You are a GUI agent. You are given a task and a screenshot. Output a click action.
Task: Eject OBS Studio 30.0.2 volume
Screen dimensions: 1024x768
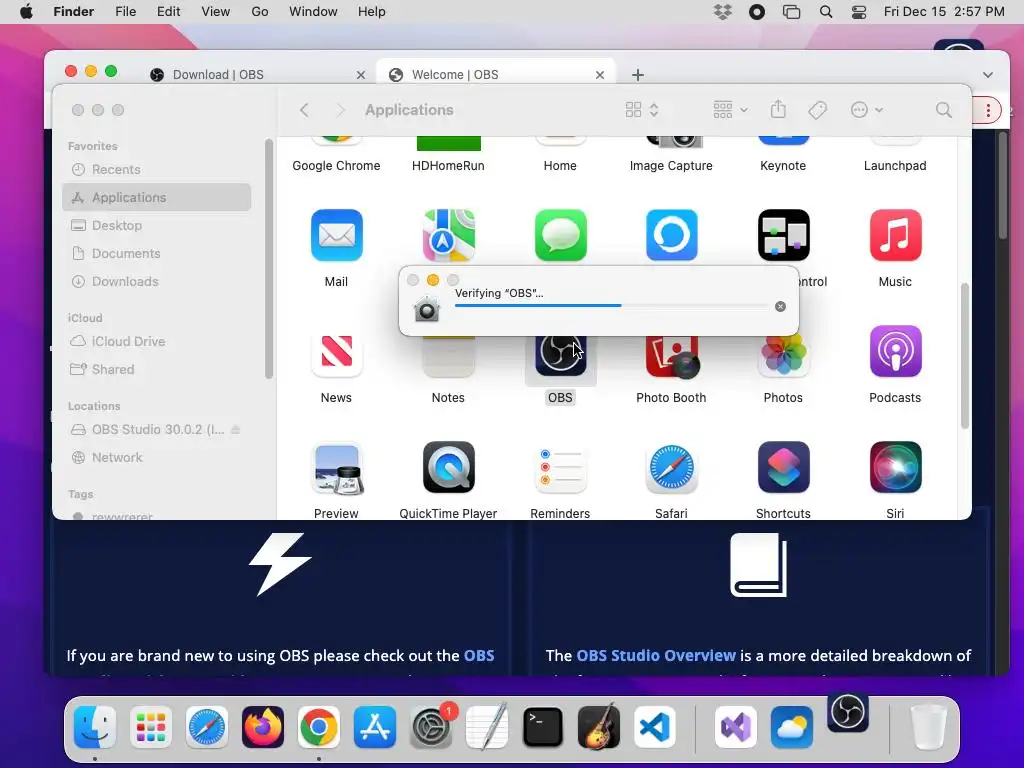click(236, 429)
